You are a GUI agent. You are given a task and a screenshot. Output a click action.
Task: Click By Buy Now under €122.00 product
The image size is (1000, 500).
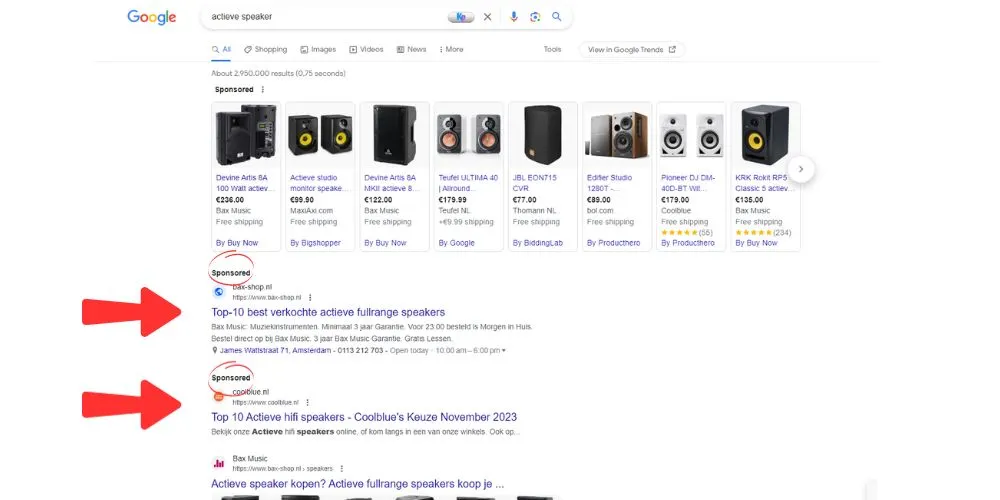click(x=385, y=243)
